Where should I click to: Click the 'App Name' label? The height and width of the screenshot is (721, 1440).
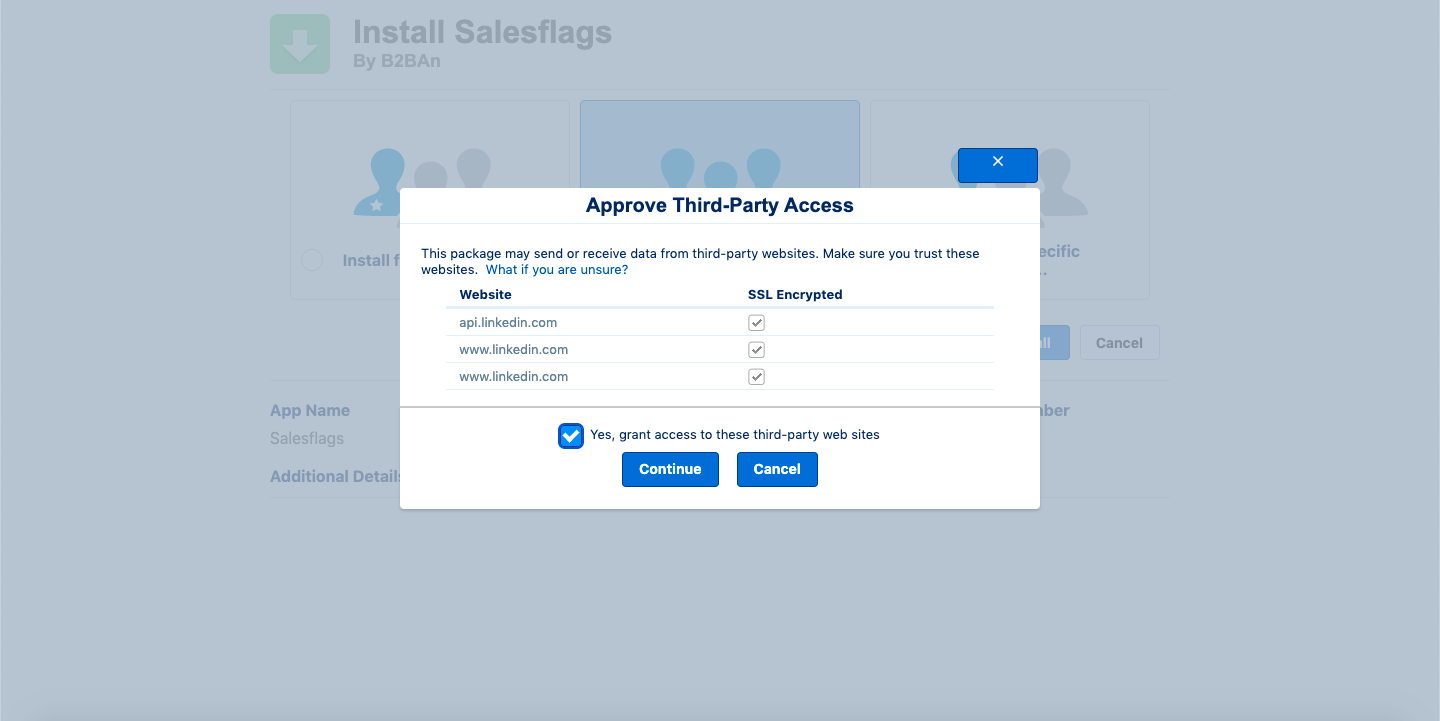(310, 411)
